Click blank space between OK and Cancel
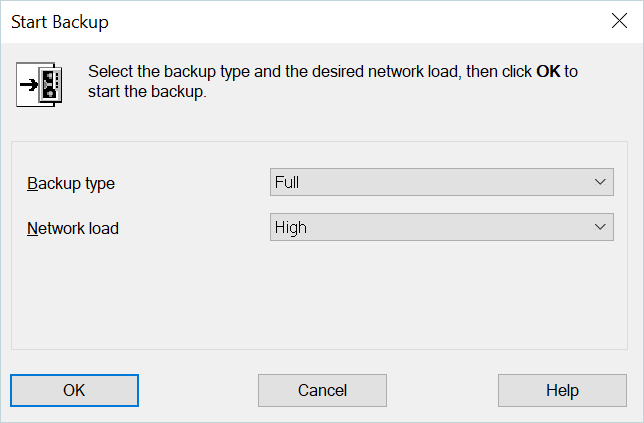 (198, 390)
